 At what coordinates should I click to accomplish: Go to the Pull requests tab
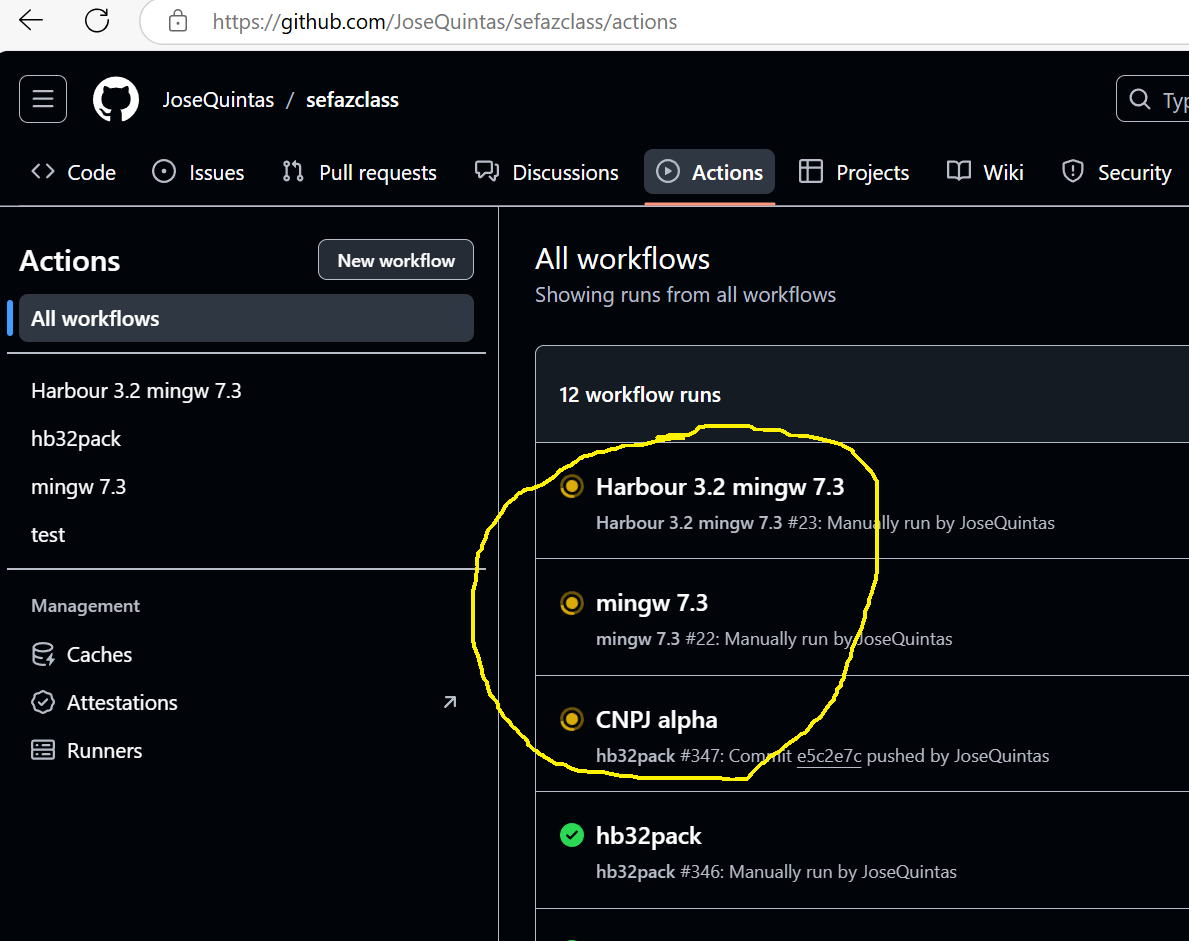360,172
